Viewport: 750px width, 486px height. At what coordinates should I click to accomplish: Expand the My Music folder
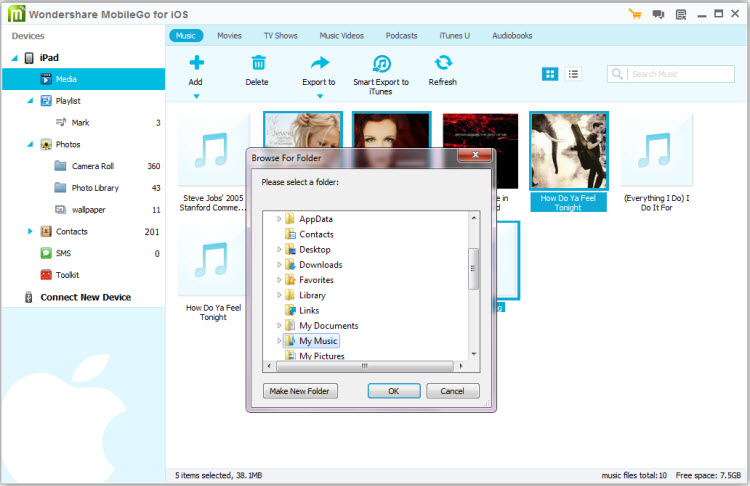279,341
